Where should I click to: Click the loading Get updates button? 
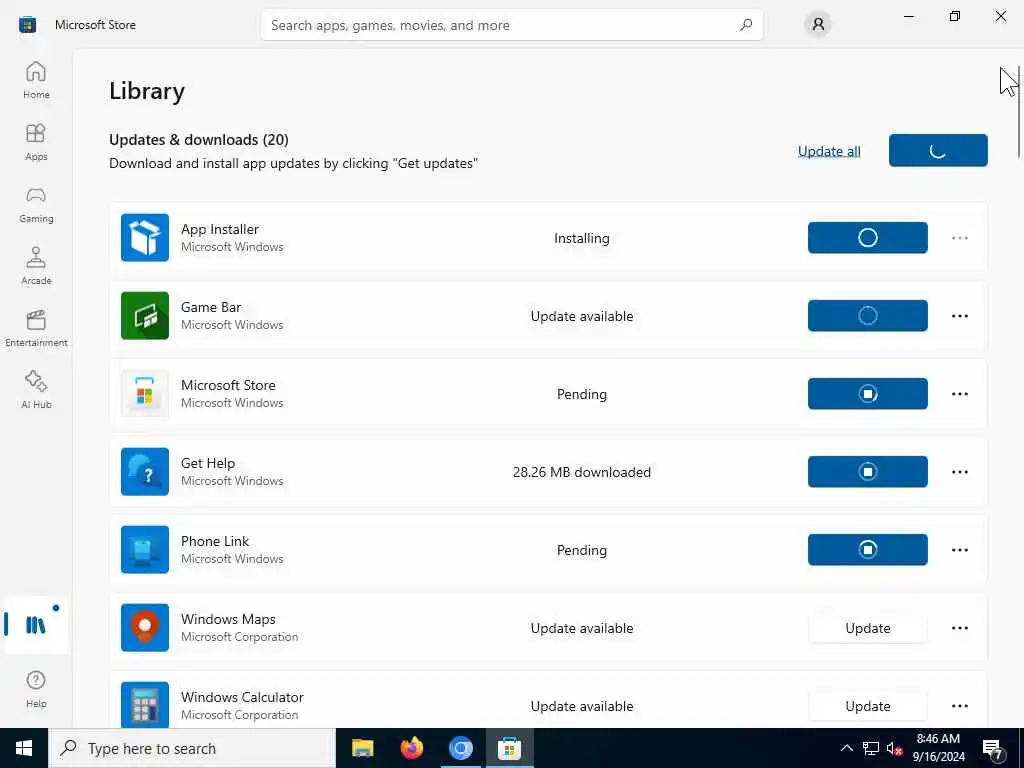pyautogui.click(x=938, y=150)
